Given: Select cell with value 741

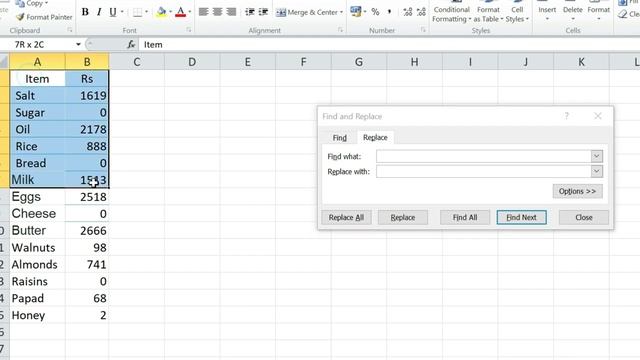Looking at the screenshot, I should [x=87, y=264].
